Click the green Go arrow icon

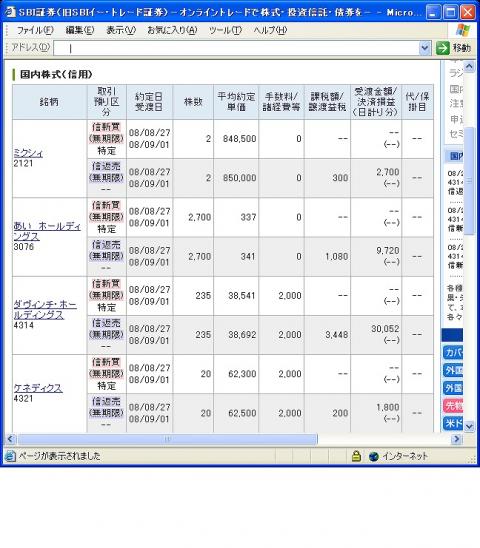(443, 48)
